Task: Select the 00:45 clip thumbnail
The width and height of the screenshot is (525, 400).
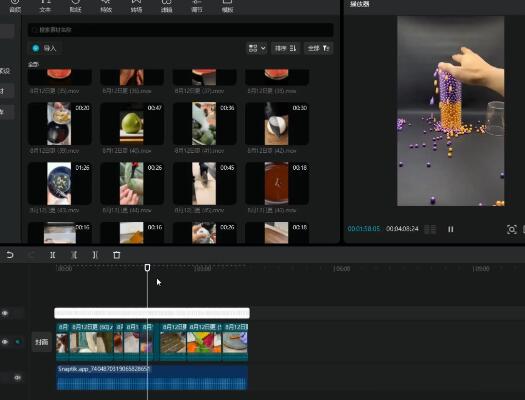Action: [204, 183]
